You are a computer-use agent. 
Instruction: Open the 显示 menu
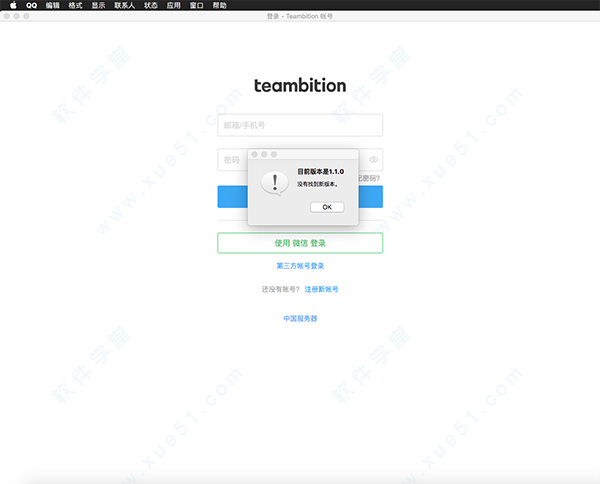point(98,5)
